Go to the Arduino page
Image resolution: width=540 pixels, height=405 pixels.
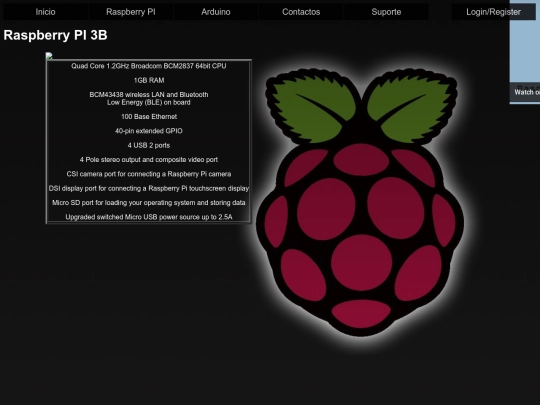pyautogui.click(x=216, y=12)
